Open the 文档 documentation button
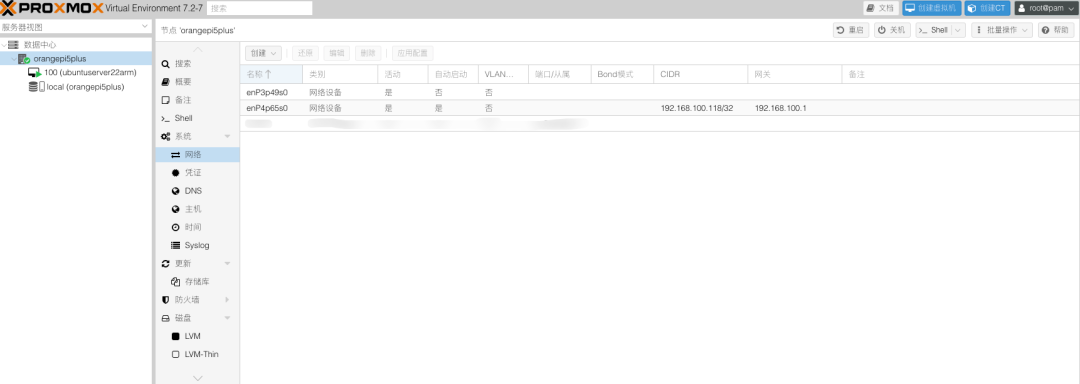The height and width of the screenshot is (384, 1080). coord(881,8)
